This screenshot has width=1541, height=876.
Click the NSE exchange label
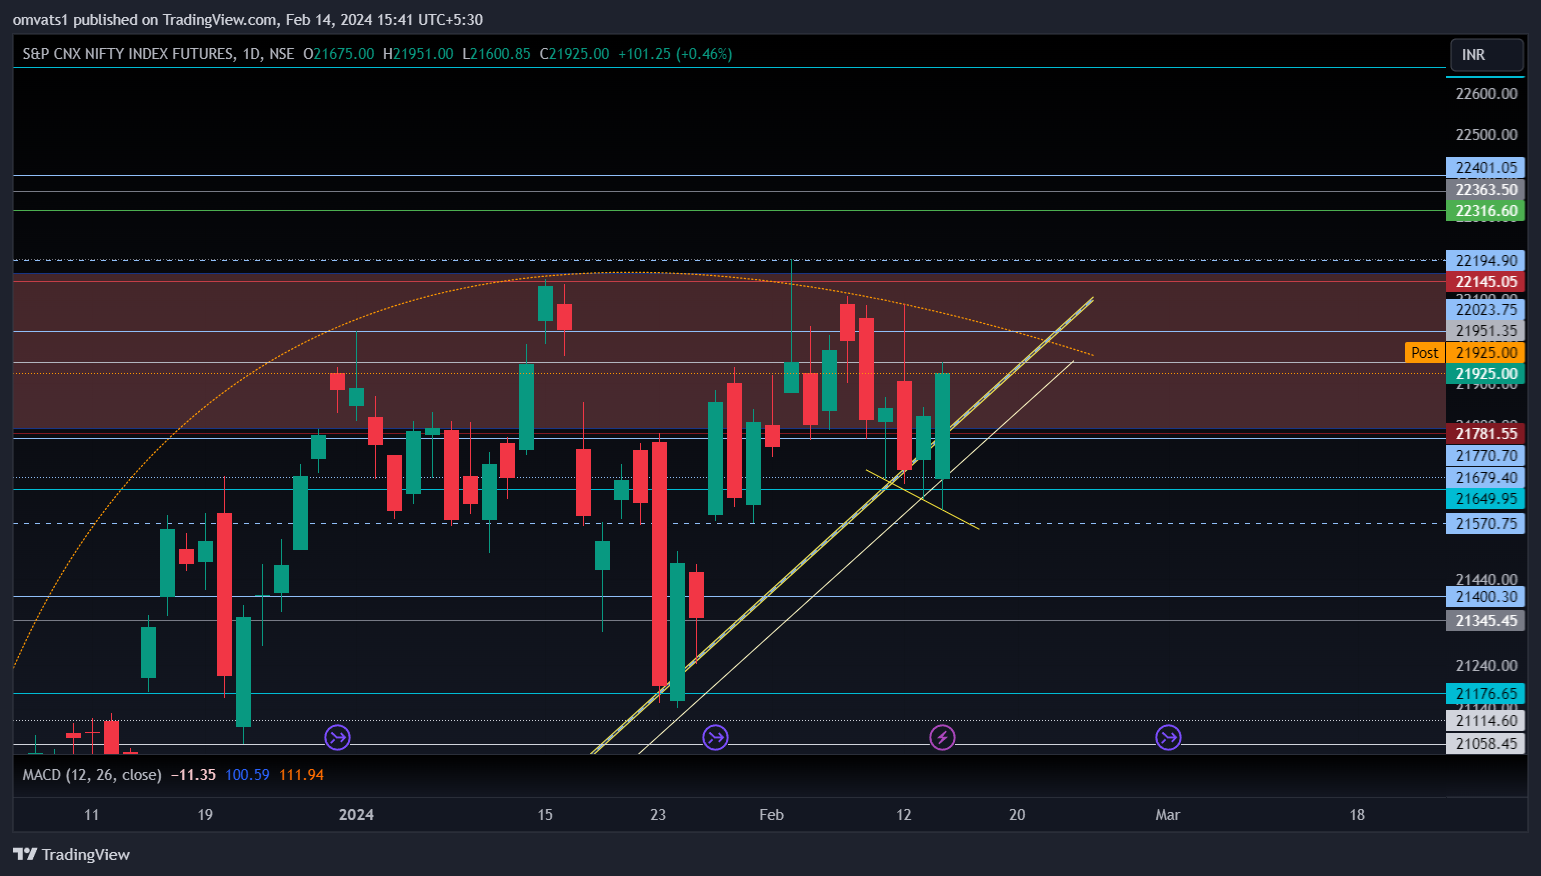click(x=281, y=54)
